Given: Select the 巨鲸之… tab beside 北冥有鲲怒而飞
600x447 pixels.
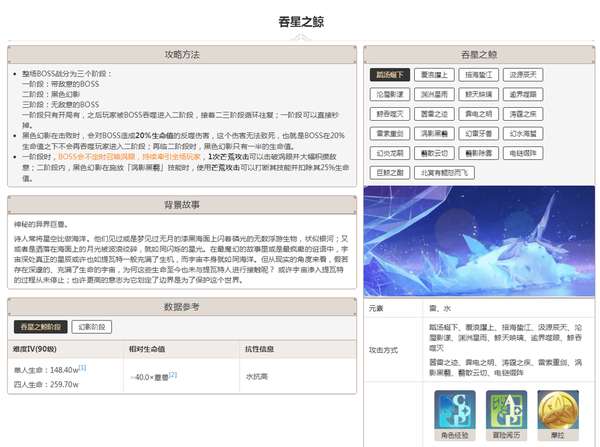Looking at the screenshot, I should (390, 173).
